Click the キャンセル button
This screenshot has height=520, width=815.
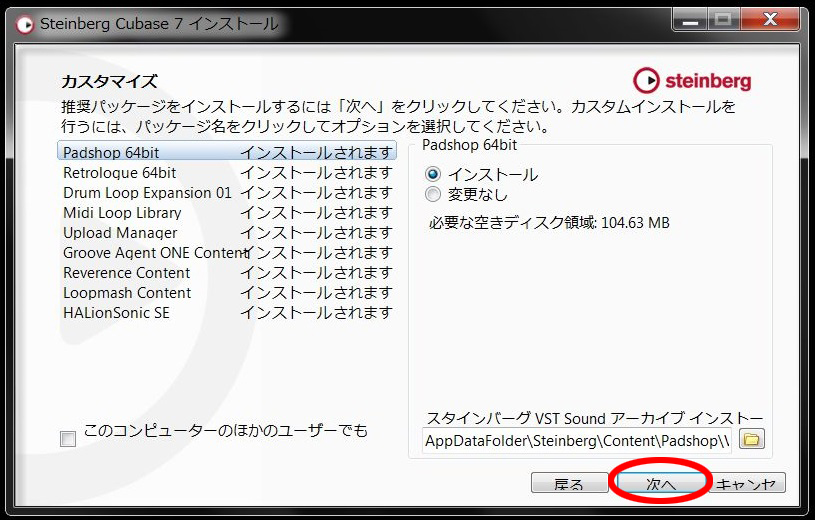(x=747, y=483)
